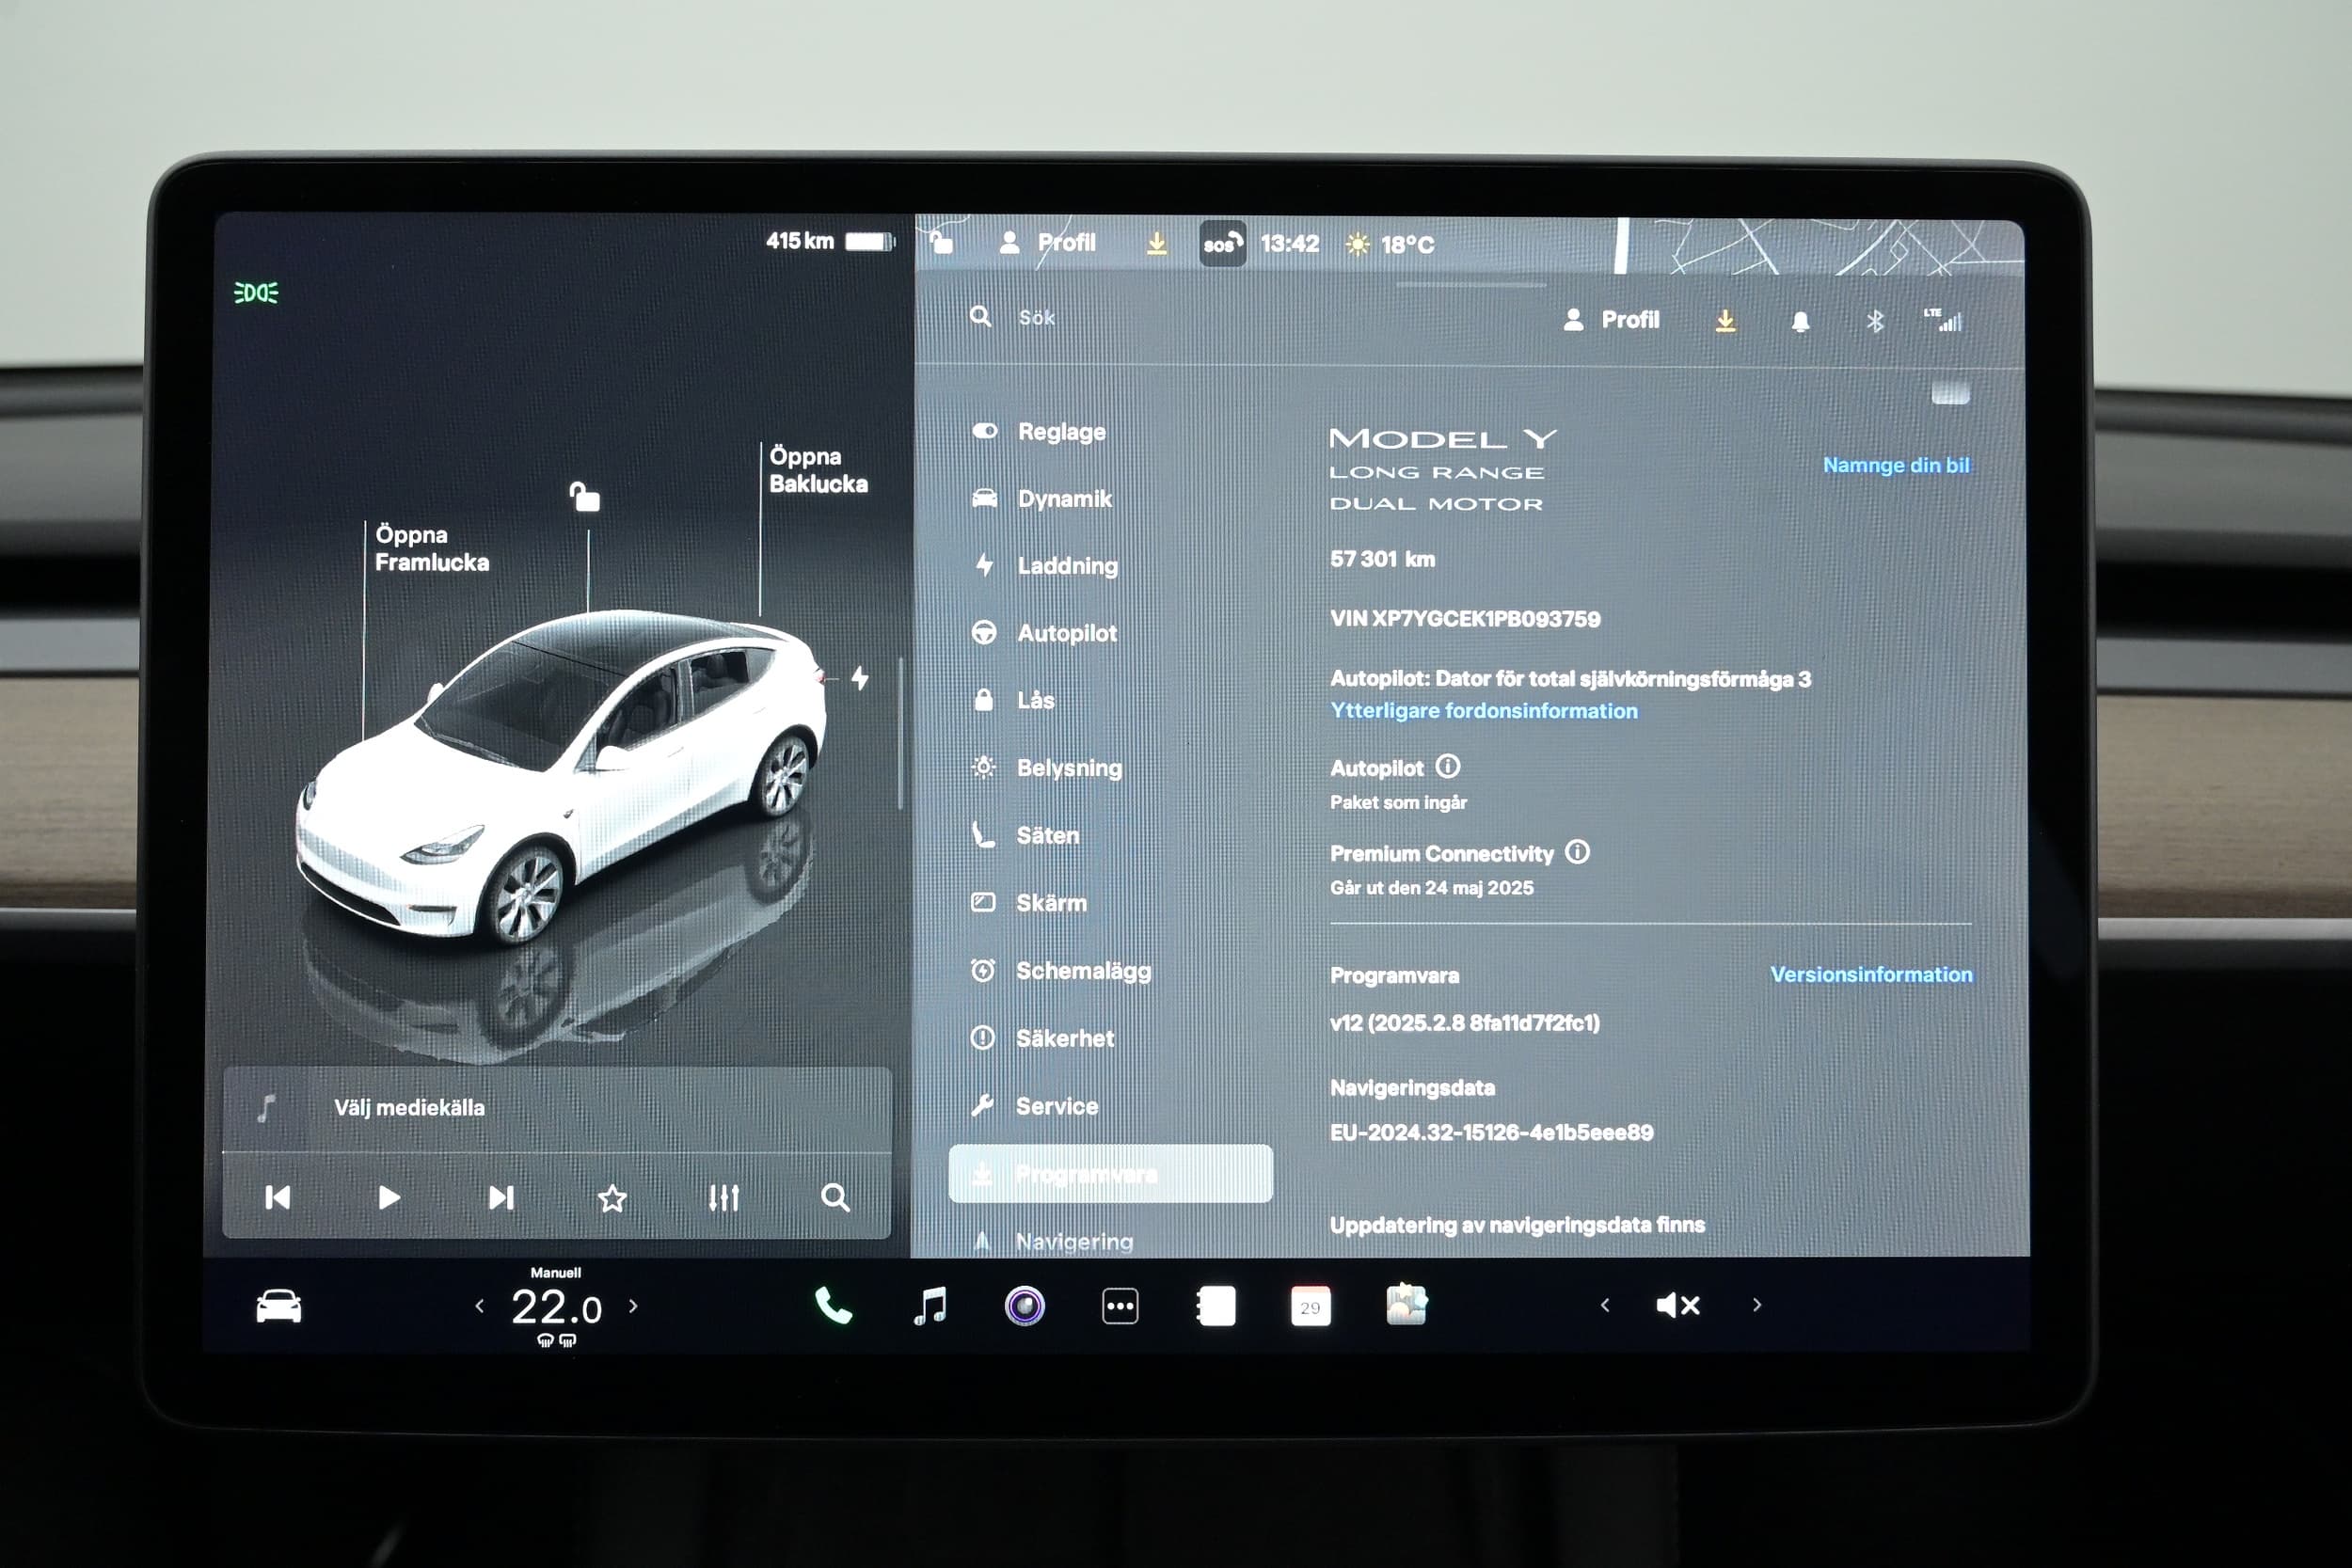Skip to next track
Viewport: 2352px width, 1568px height.
(x=501, y=1197)
